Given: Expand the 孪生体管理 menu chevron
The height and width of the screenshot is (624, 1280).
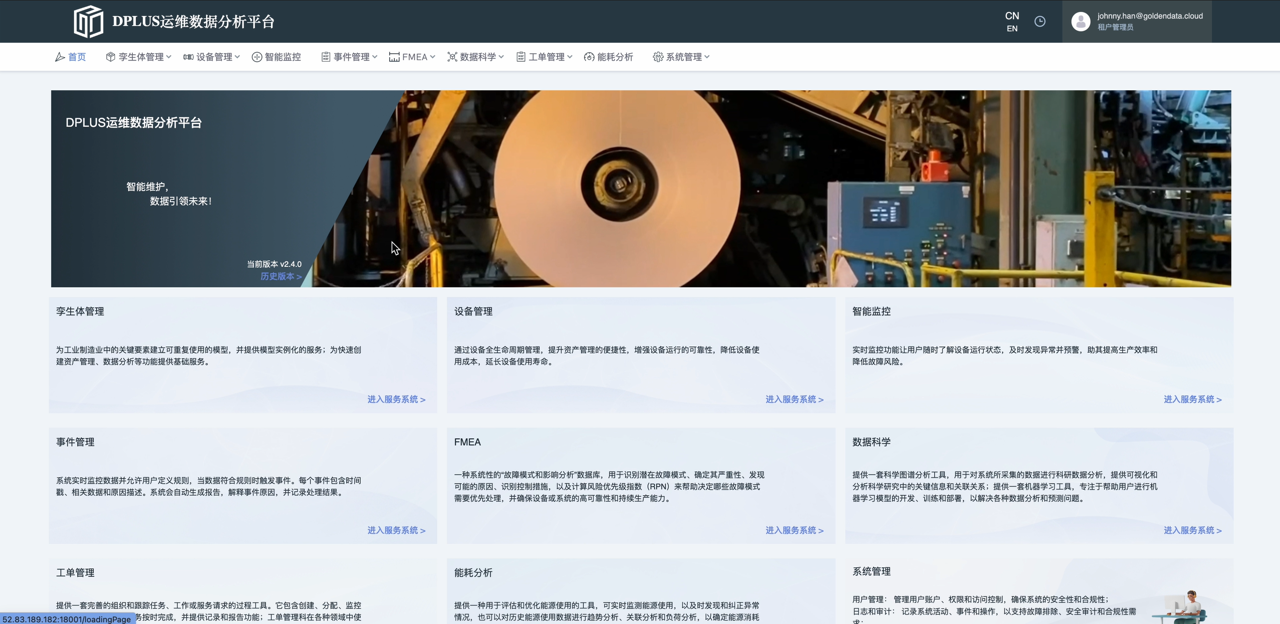Looking at the screenshot, I should coord(169,57).
